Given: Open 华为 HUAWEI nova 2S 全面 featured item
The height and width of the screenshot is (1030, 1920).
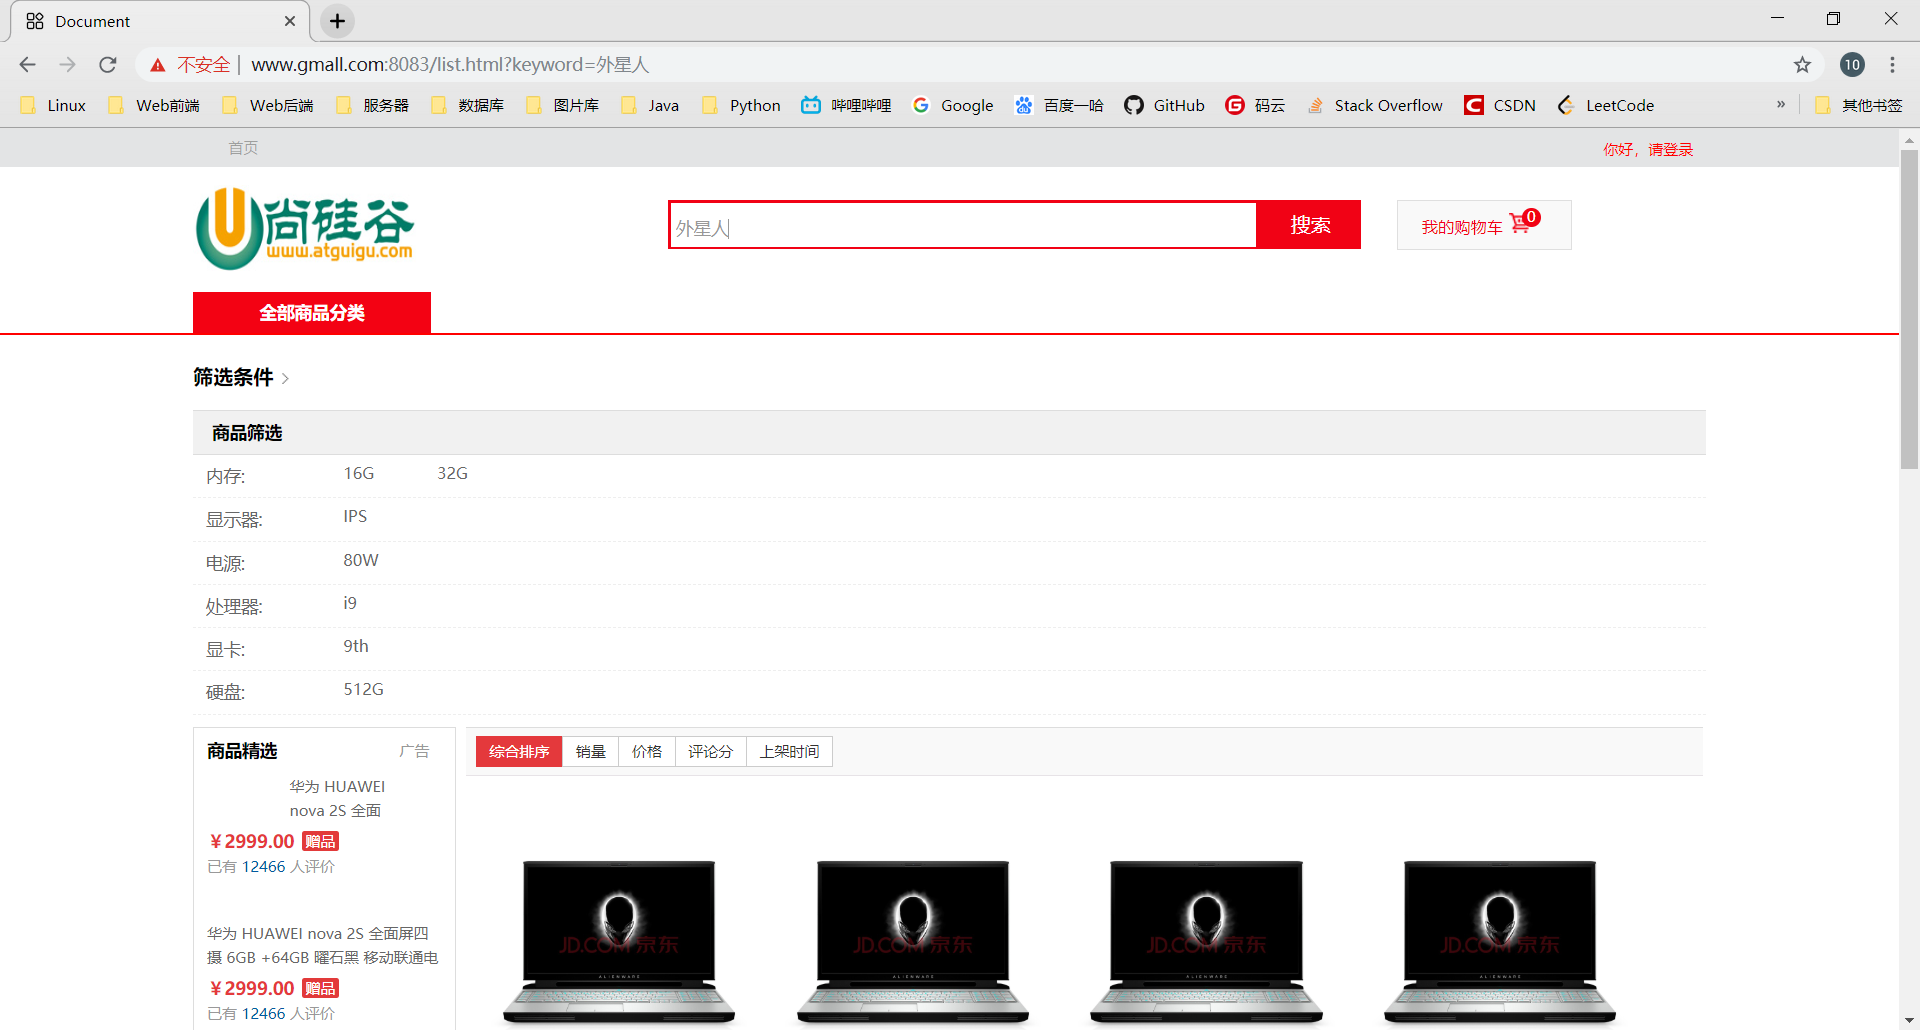Looking at the screenshot, I should pyautogui.click(x=337, y=799).
